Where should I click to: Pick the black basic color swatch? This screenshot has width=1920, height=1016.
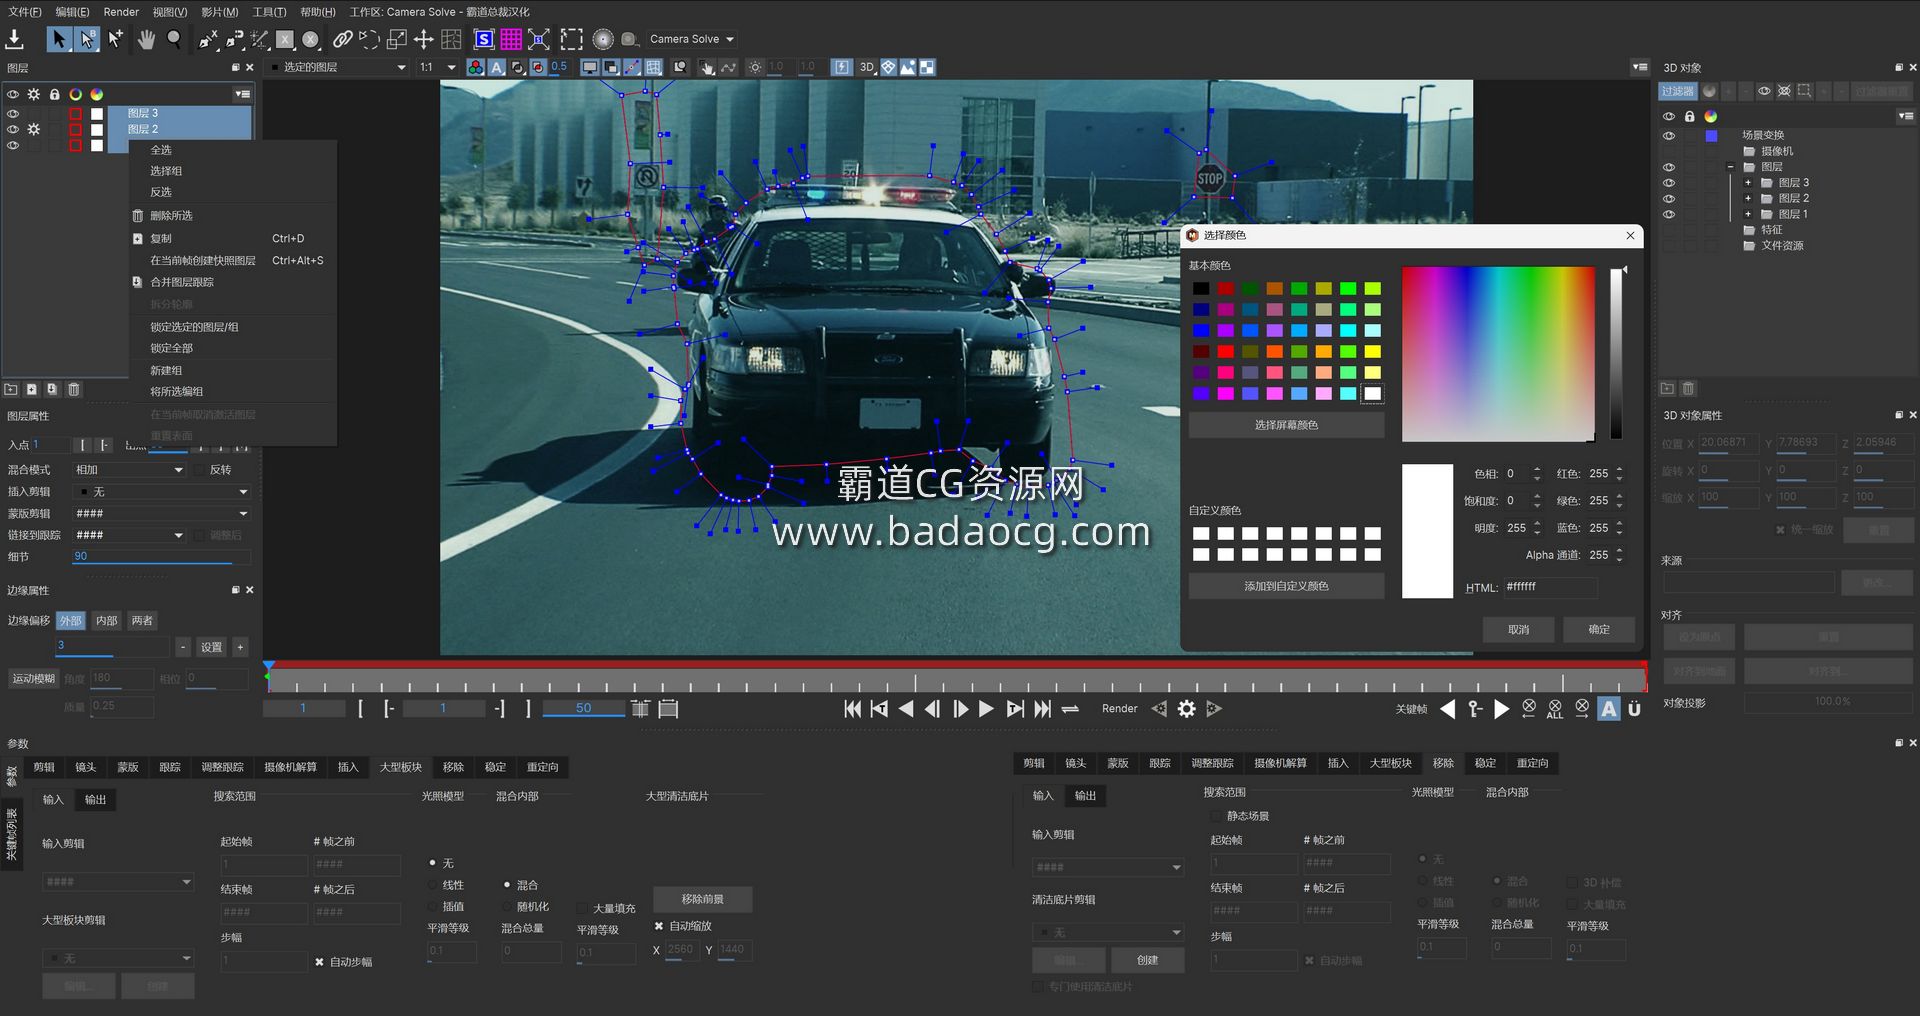[1201, 289]
